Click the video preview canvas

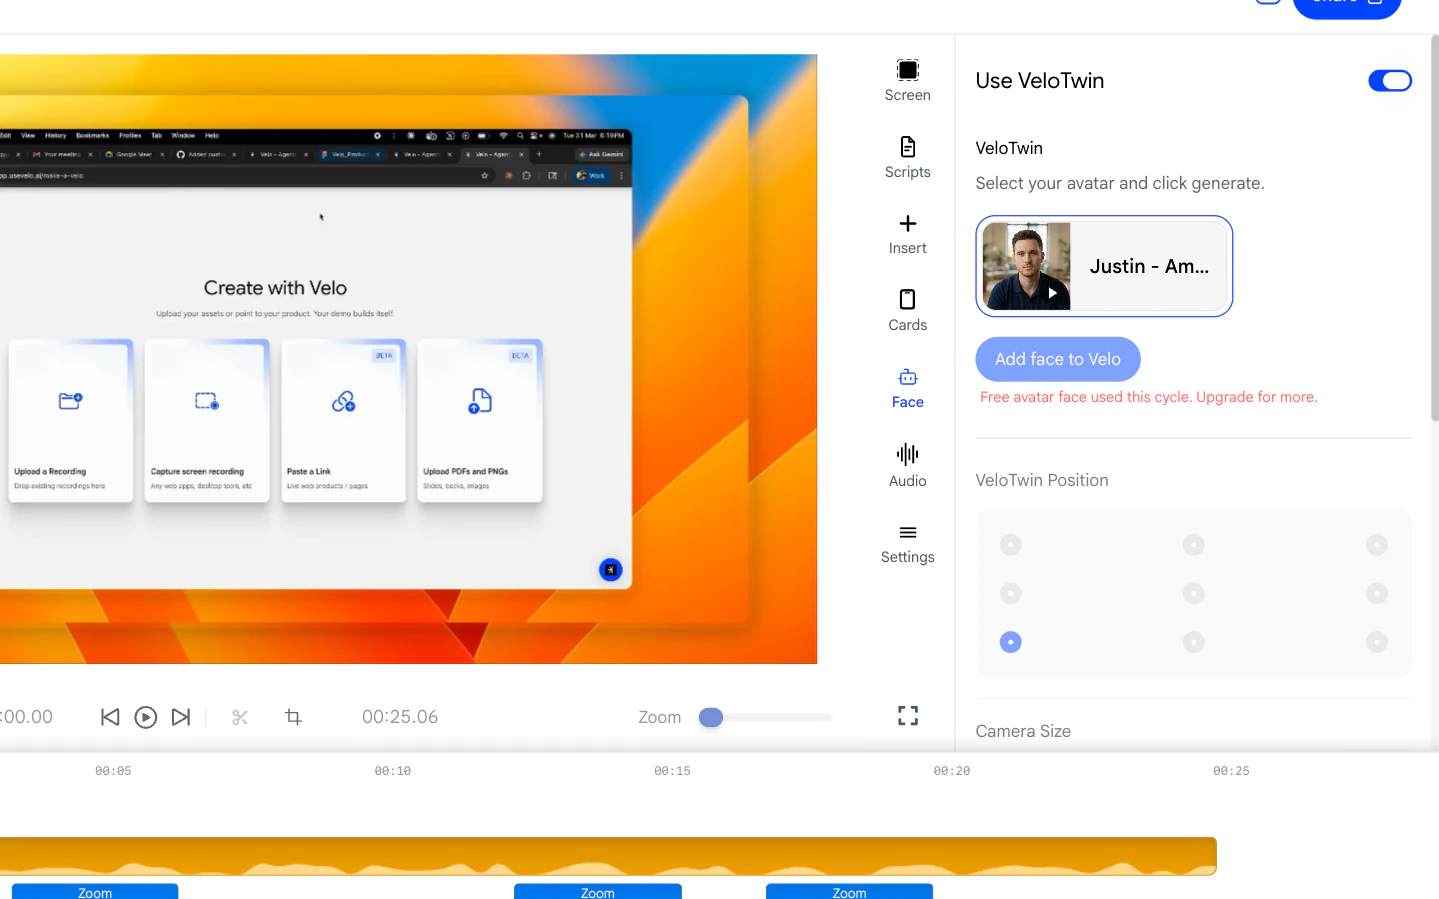click(x=408, y=359)
